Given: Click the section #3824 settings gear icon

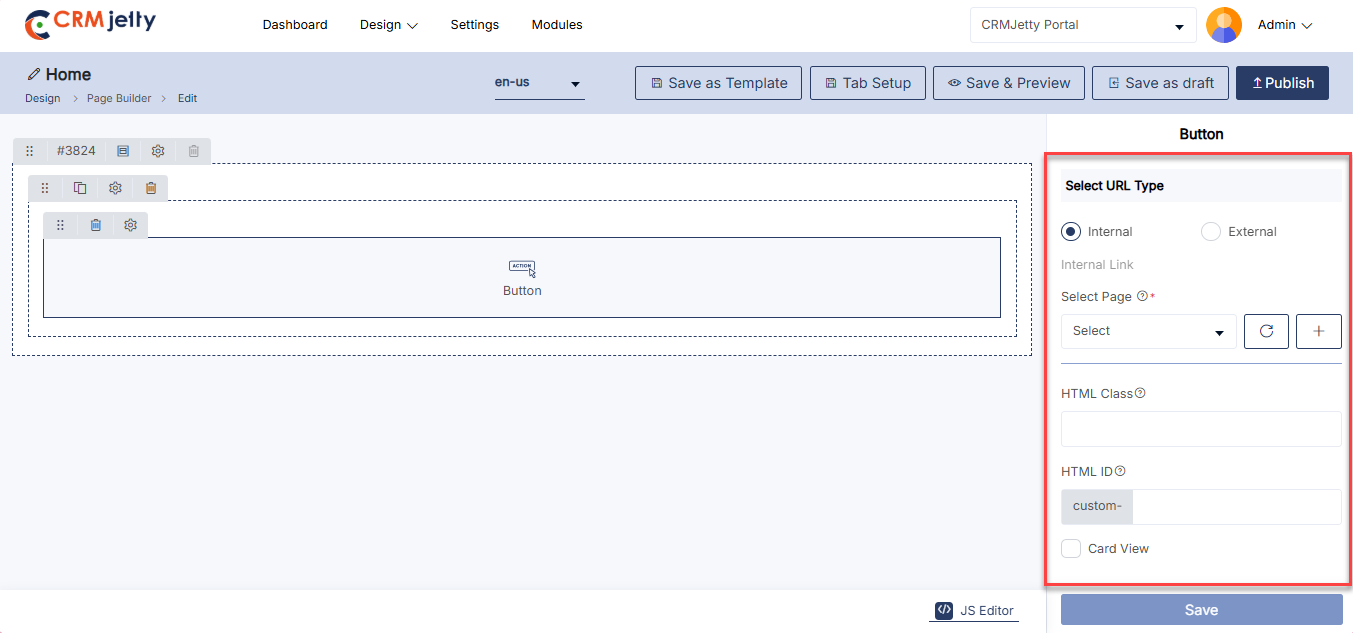Looking at the screenshot, I should 158,151.
